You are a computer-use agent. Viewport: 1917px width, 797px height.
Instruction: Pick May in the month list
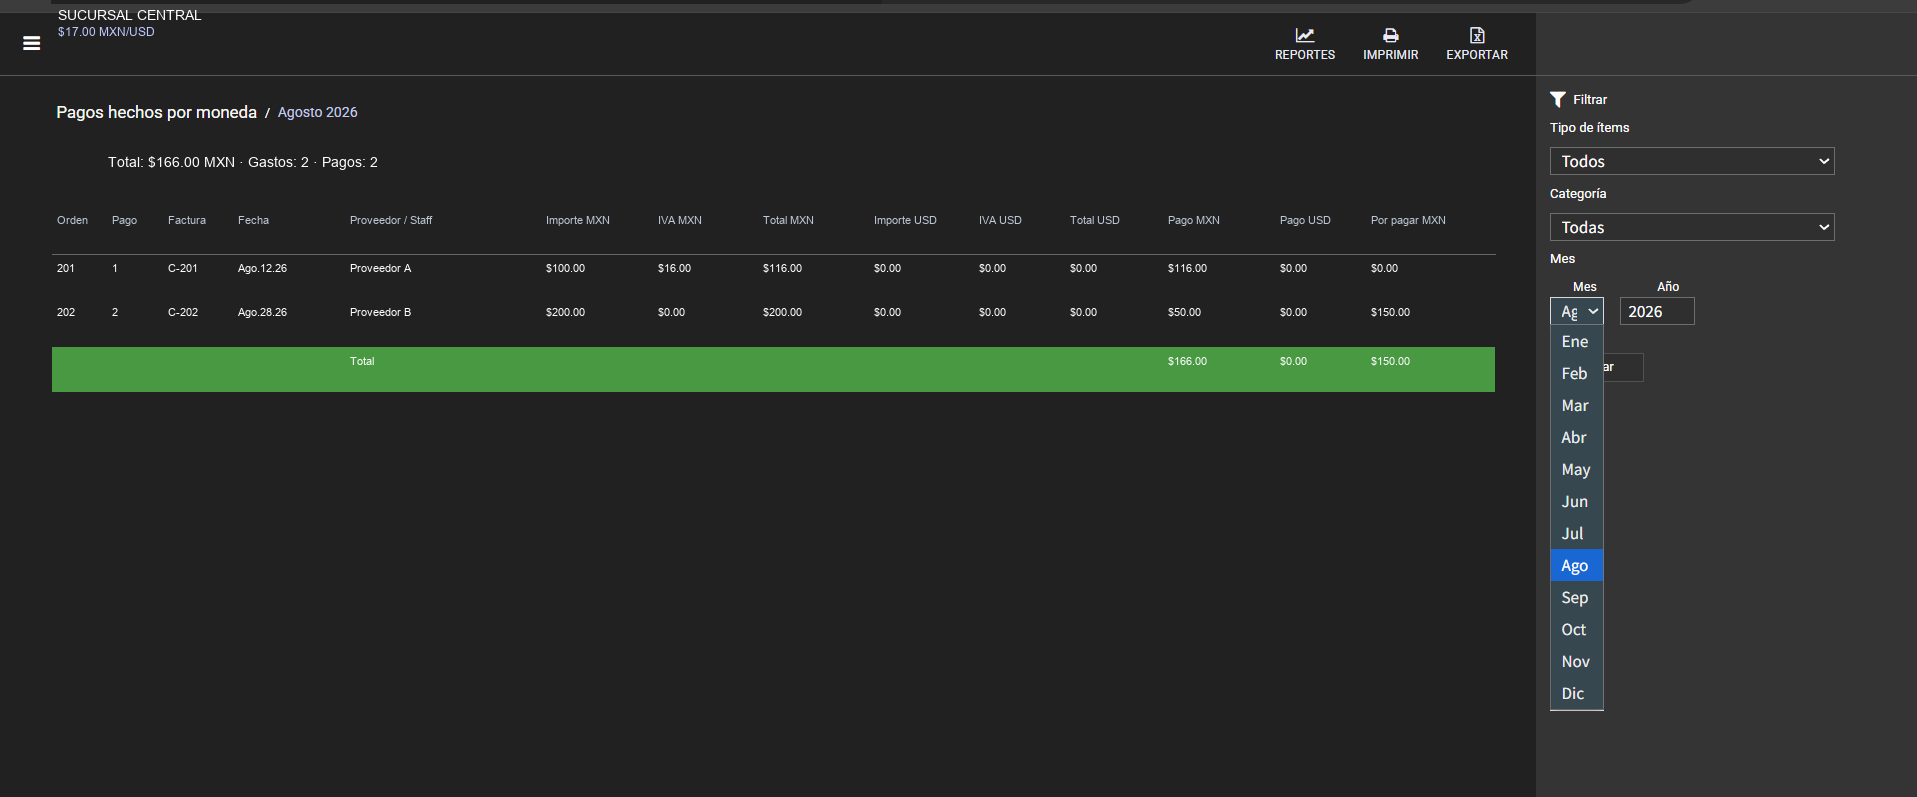(1577, 470)
